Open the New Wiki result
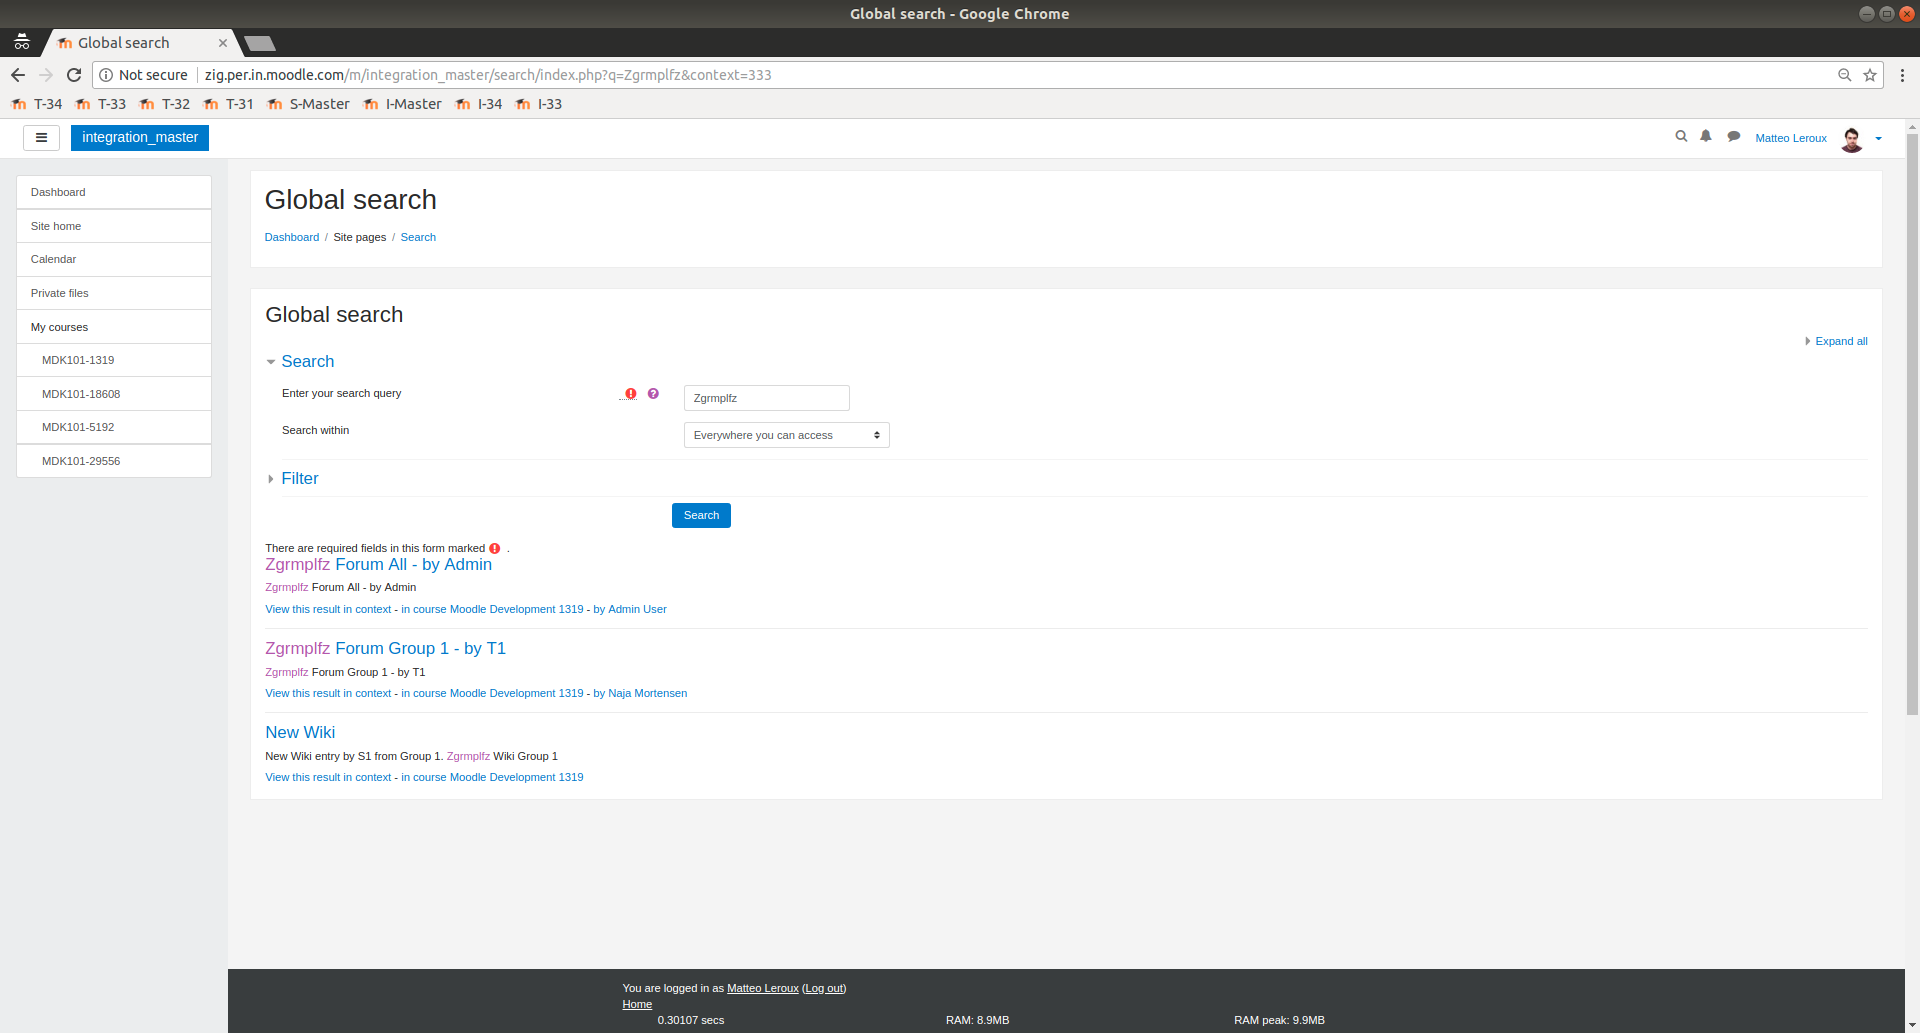Screen dimensions: 1920x1033 coord(300,733)
